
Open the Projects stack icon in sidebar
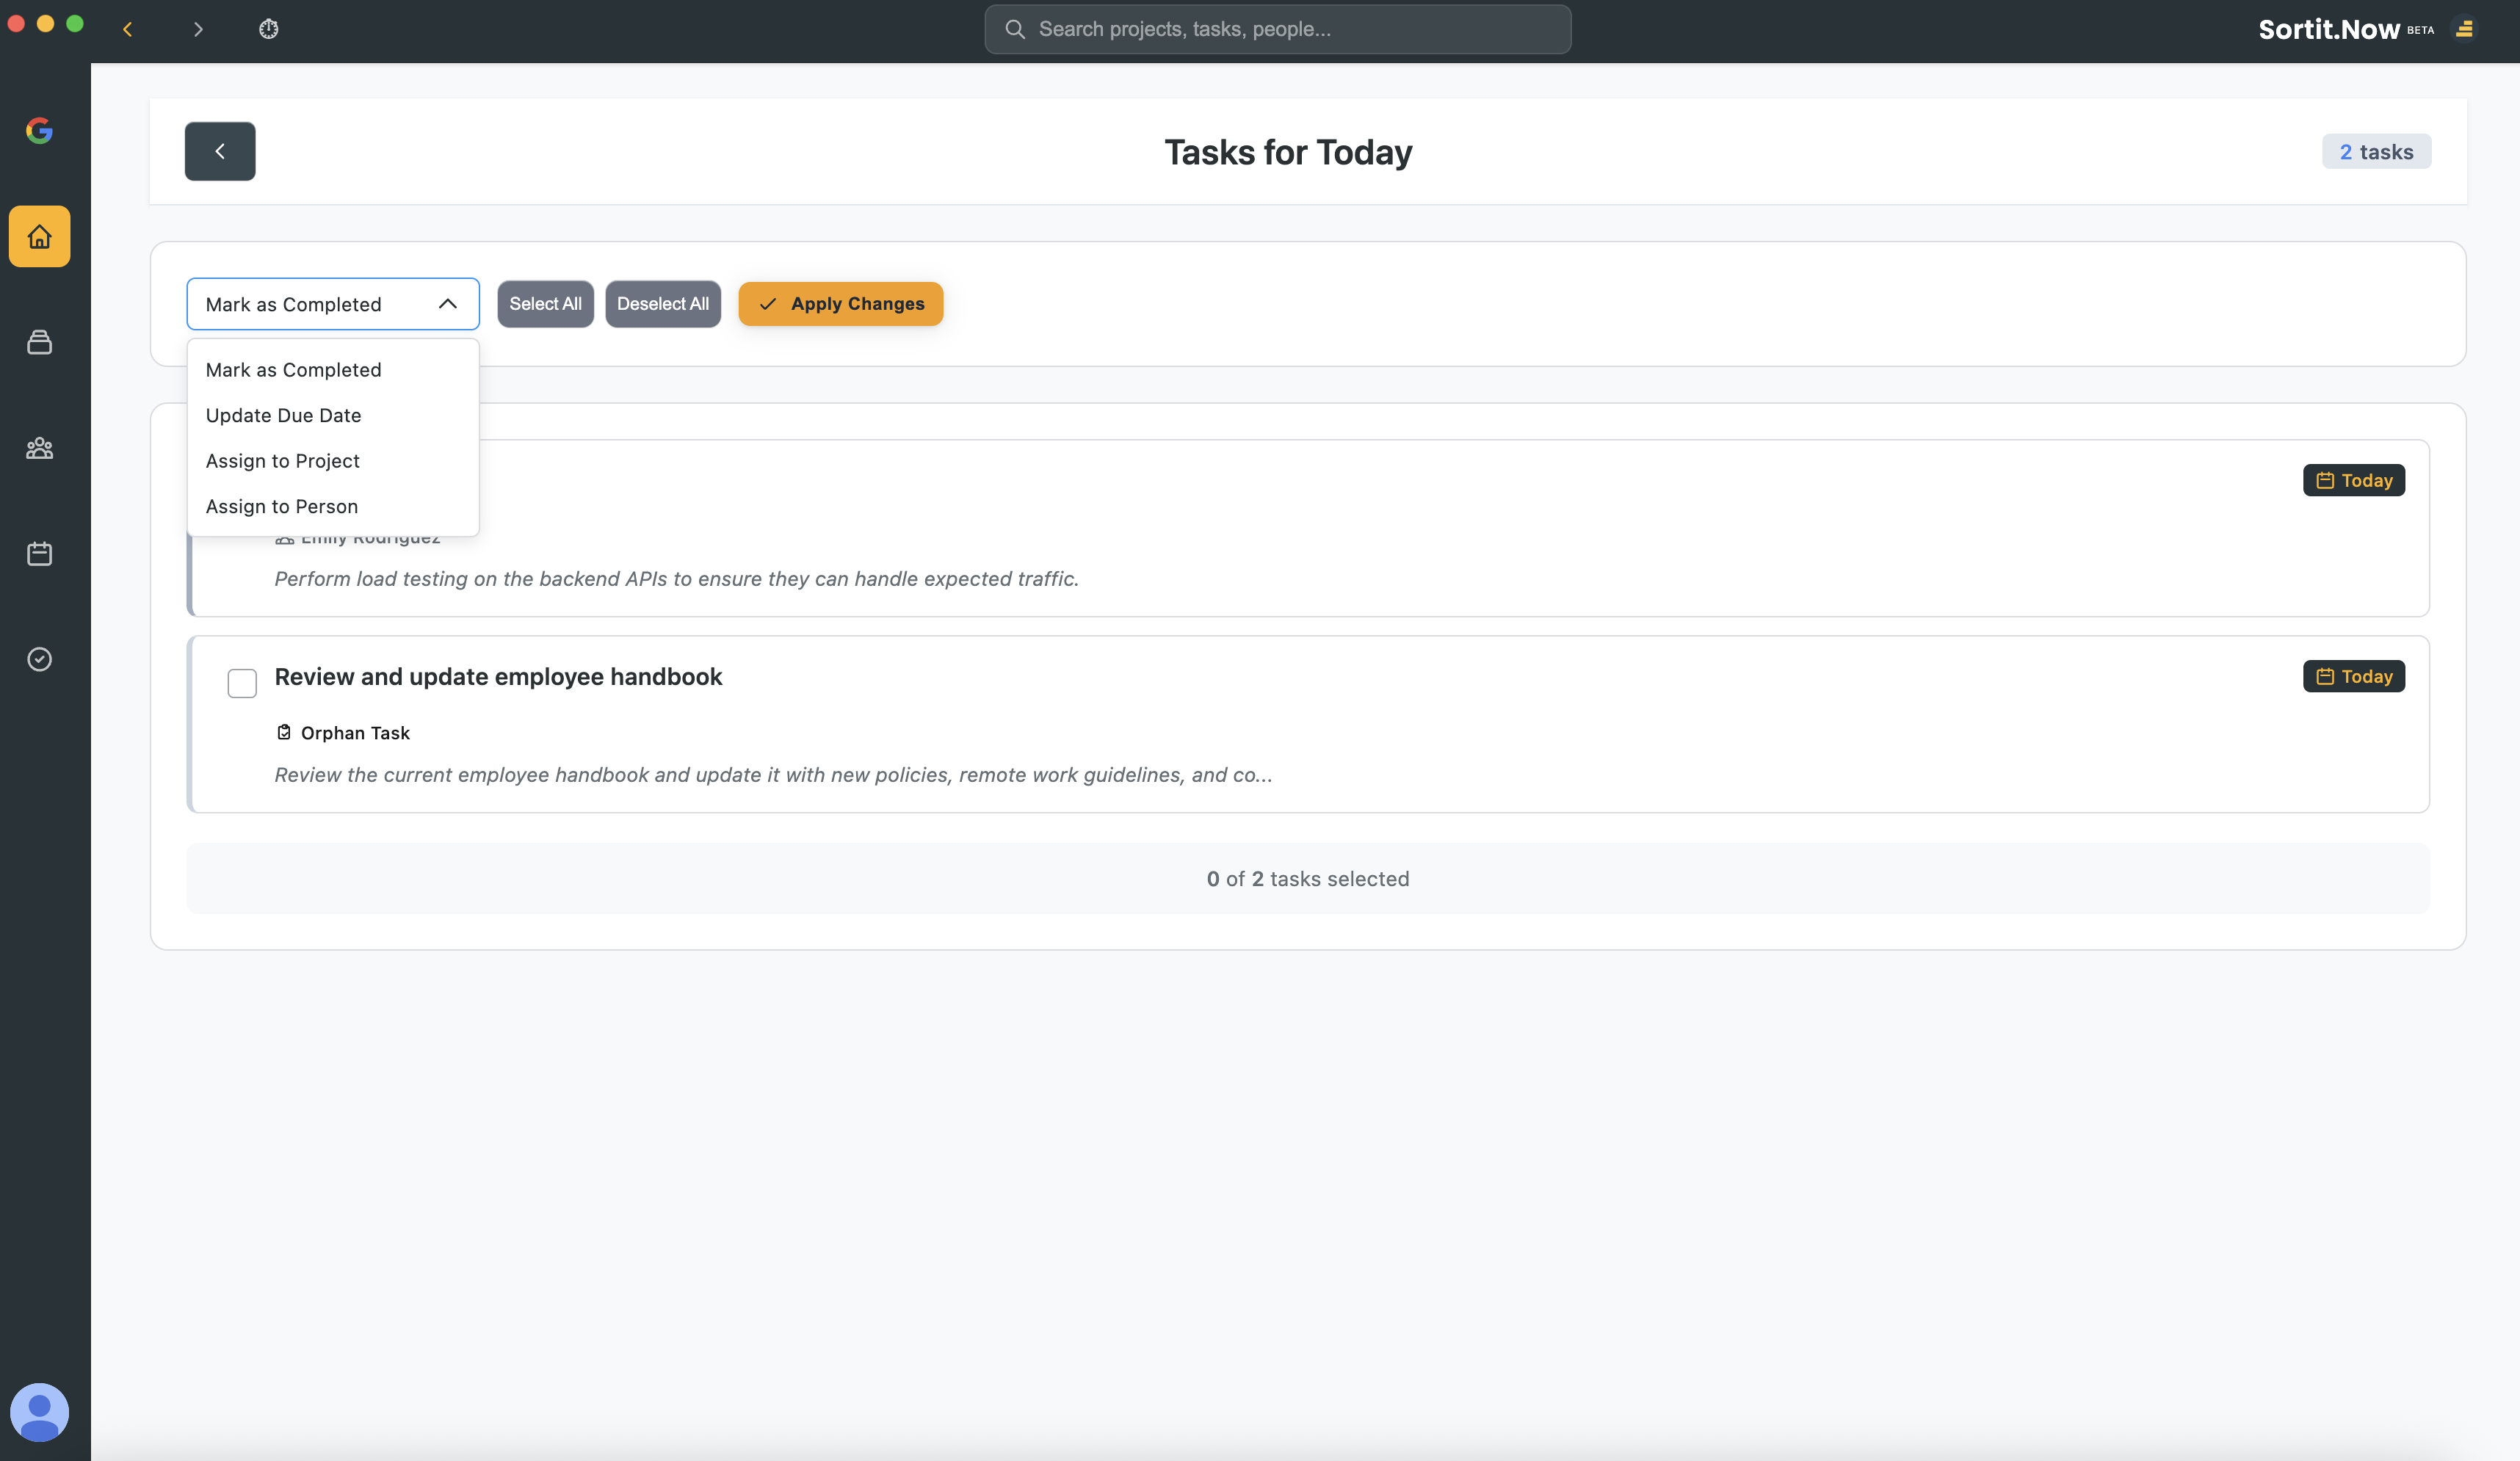pyautogui.click(x=39, y=343)
